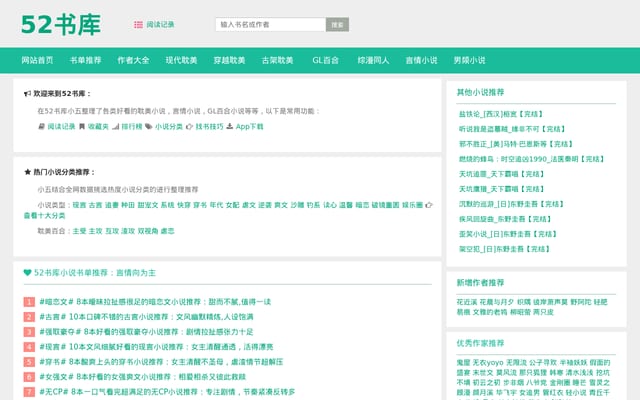Click the book icon before 阅读记录 link

click(41, 127)
